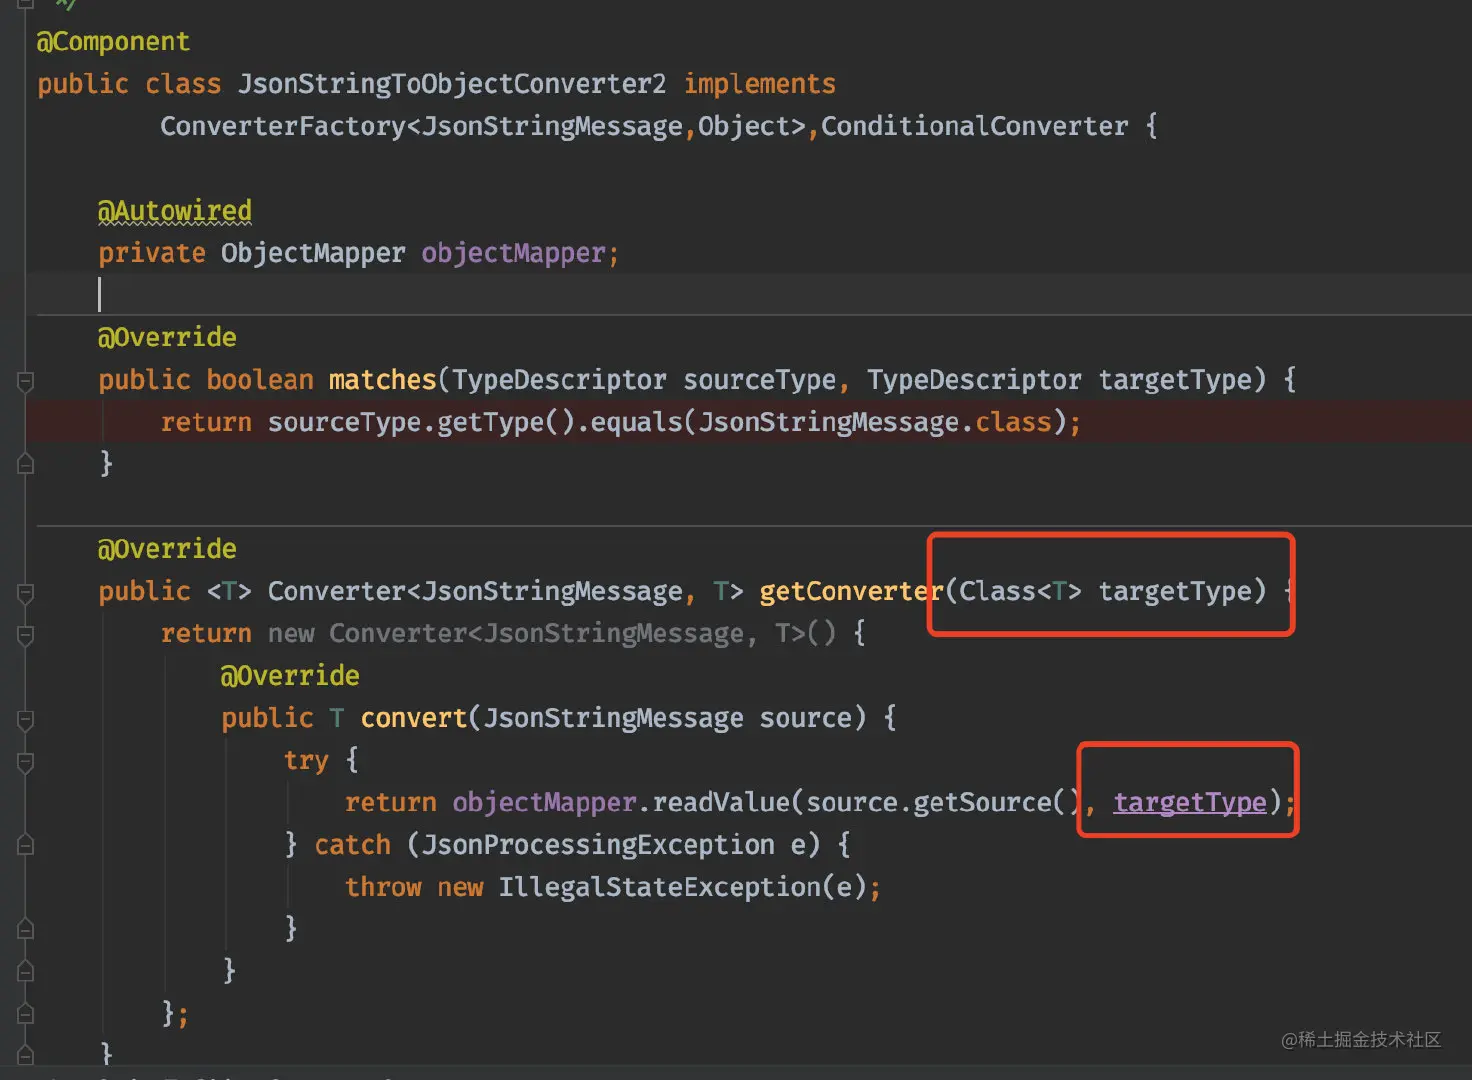The image size is (1472, 1080).
Task: Click fold-end marker beside the catch closing brace
Action: 26,930
